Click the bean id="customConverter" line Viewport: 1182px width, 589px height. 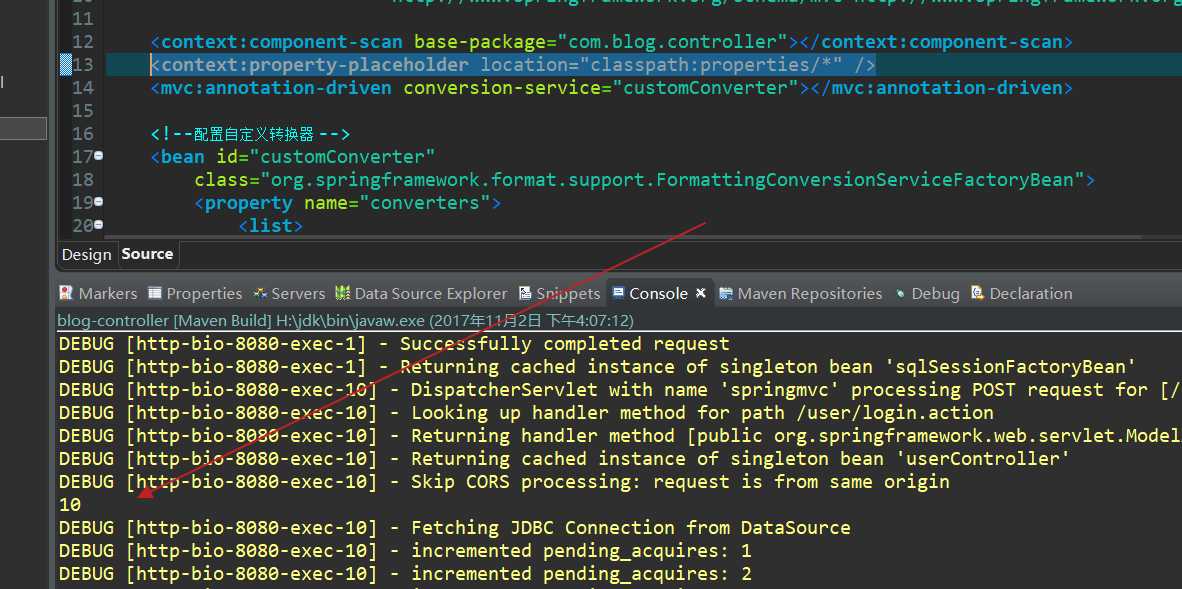coord(293,157)
